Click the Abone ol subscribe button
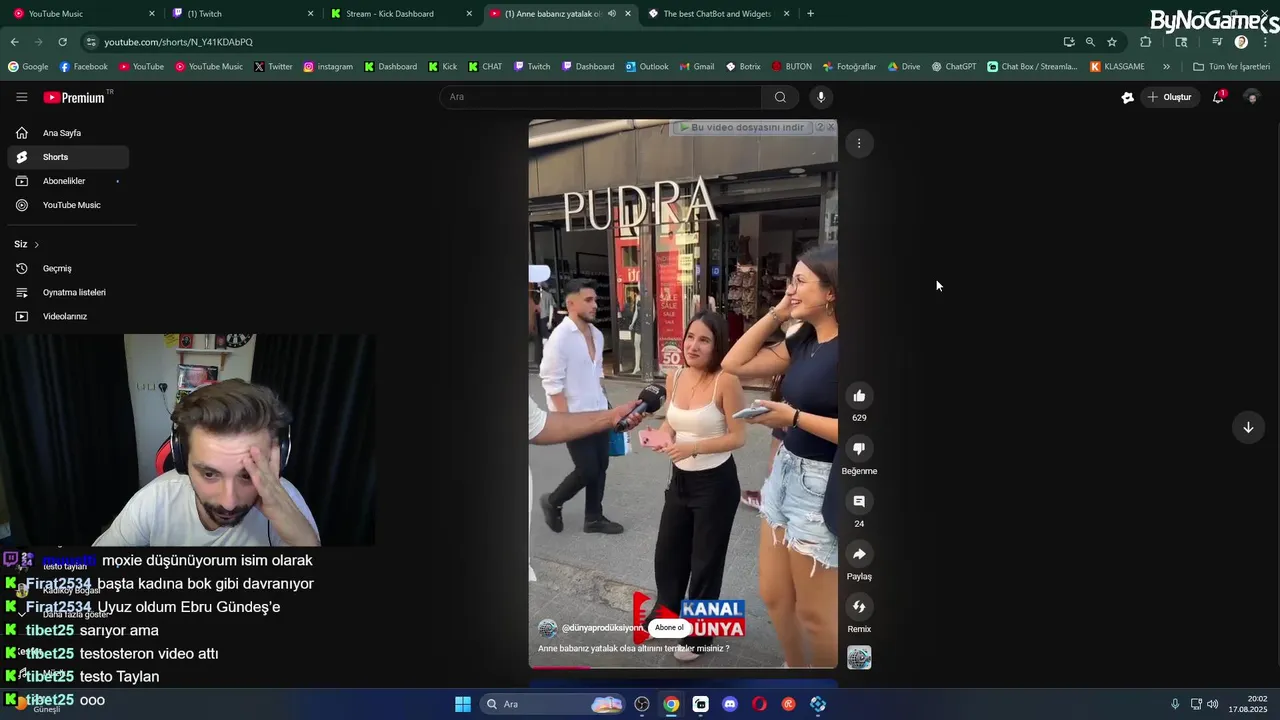 [669, 628]
